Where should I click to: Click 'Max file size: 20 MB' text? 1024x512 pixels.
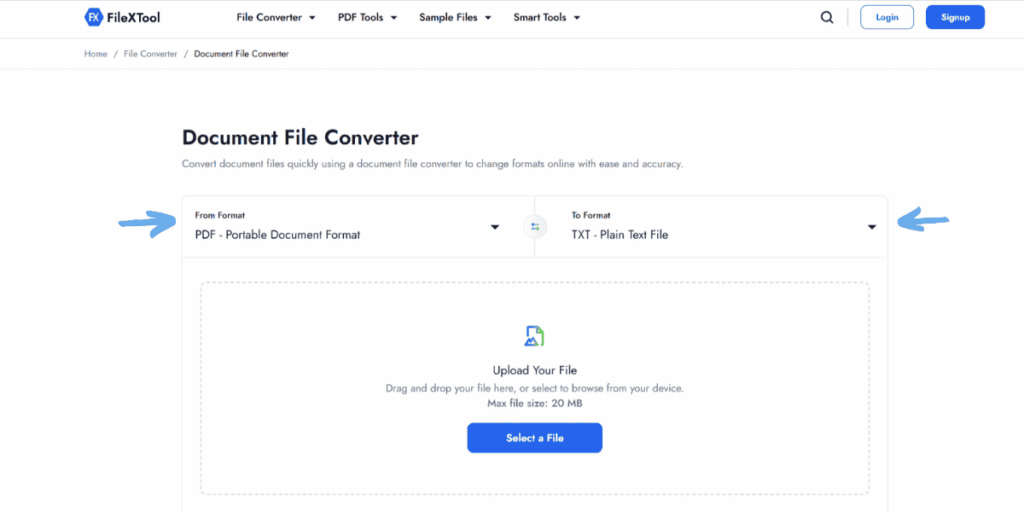tap(535, 403)
